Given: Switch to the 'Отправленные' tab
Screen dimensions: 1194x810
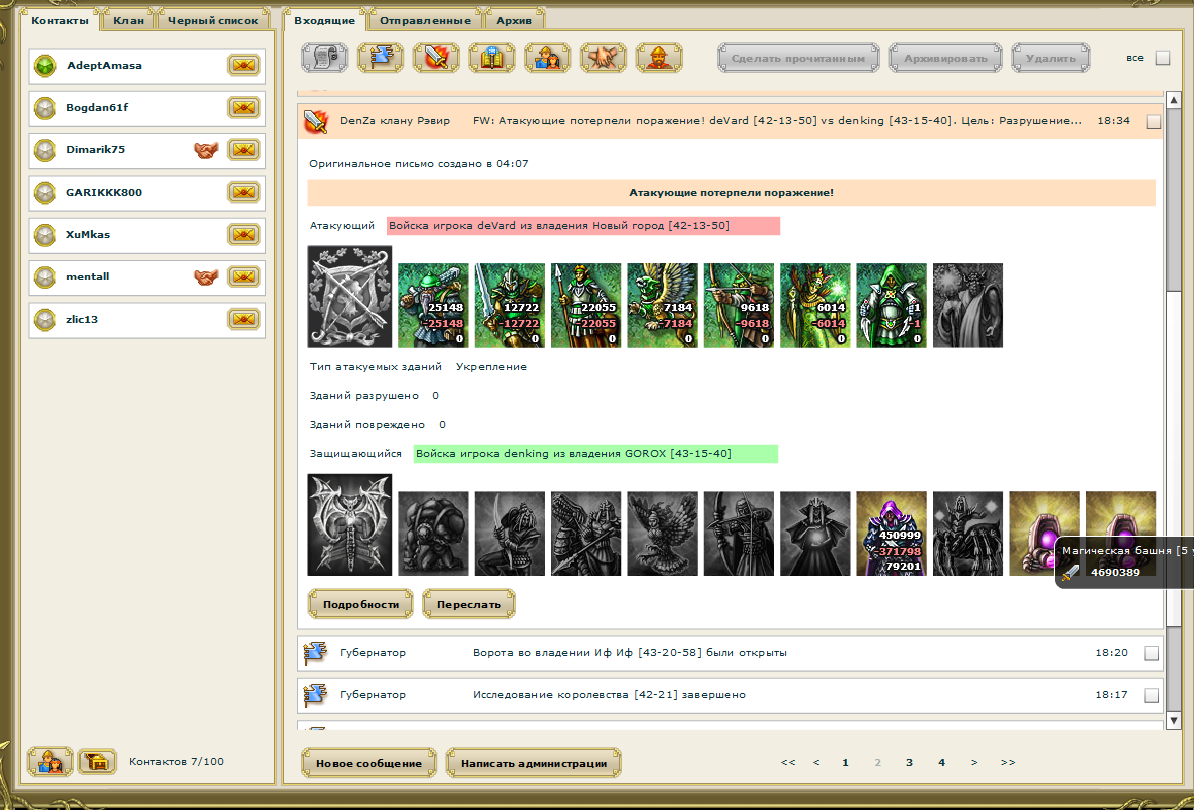Looking at the screenshot, I should coord(425,20).
